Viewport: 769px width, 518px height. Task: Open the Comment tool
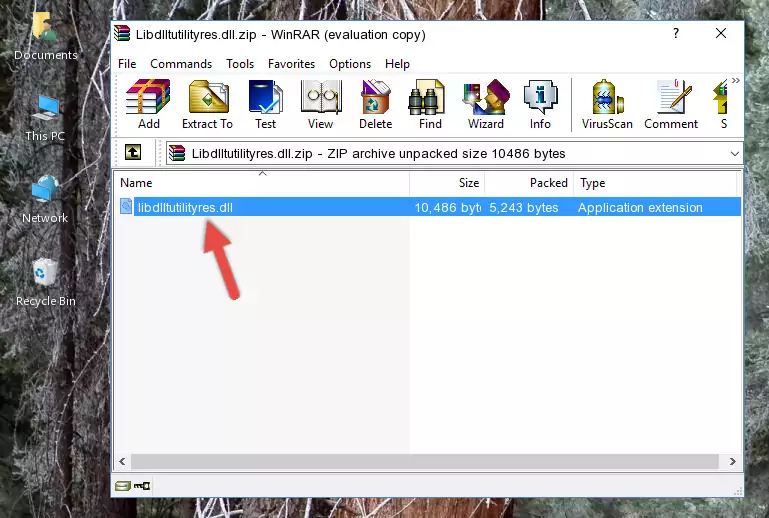point(671,104)
